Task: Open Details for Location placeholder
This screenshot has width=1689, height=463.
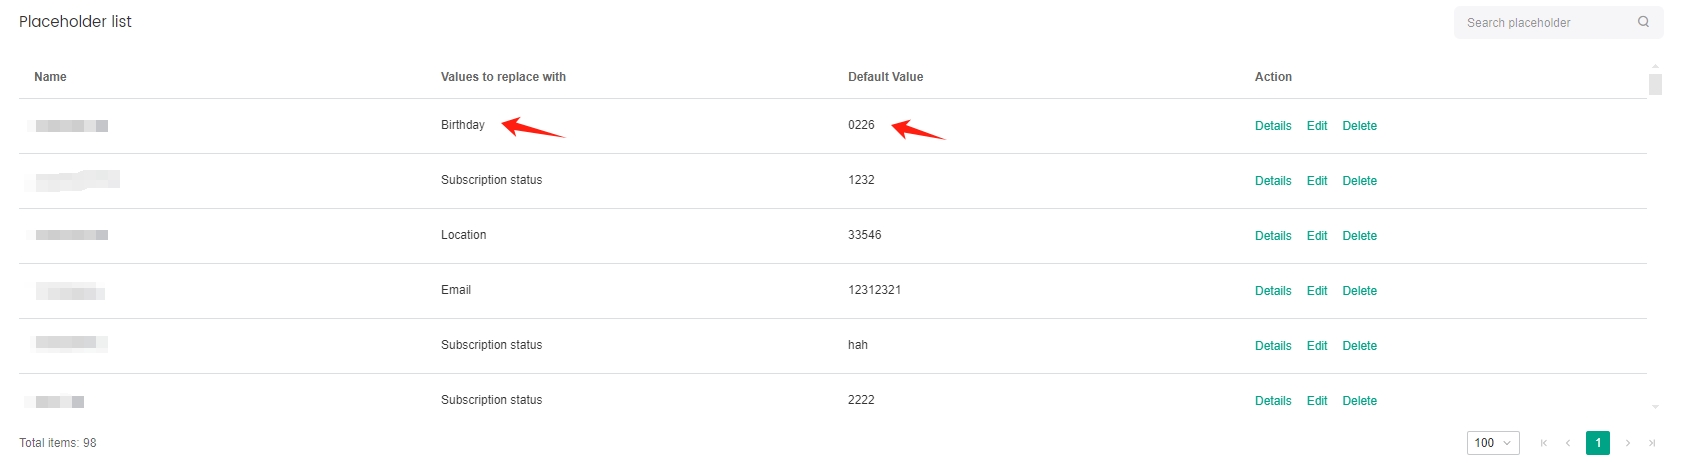Action: click(1273, 236)
